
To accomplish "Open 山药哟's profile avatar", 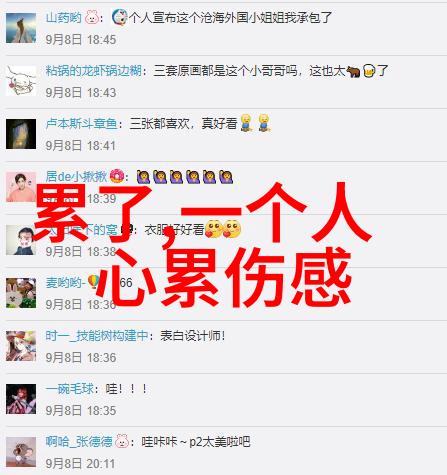I will click(x=21, y=28).
